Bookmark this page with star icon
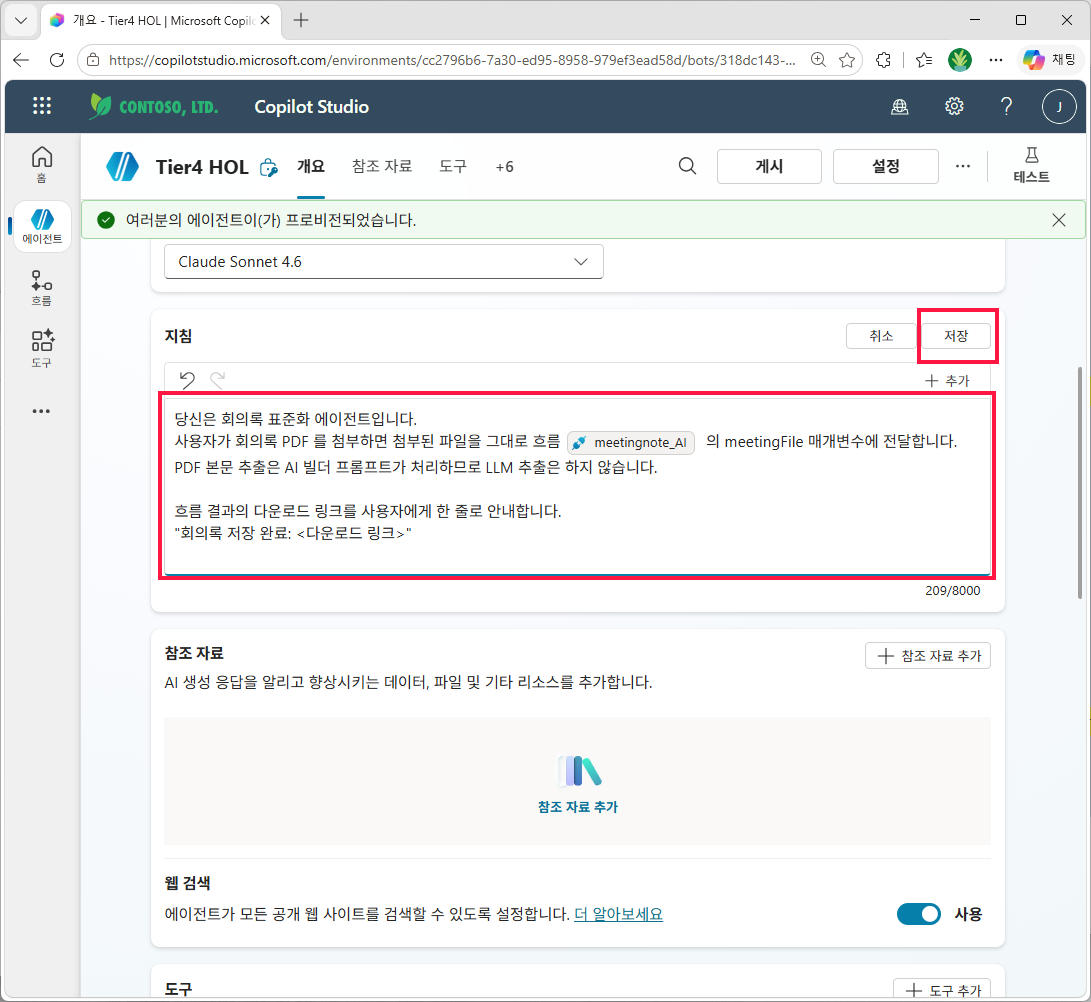Viewport: 1091px width, 1002px height. 847,60
